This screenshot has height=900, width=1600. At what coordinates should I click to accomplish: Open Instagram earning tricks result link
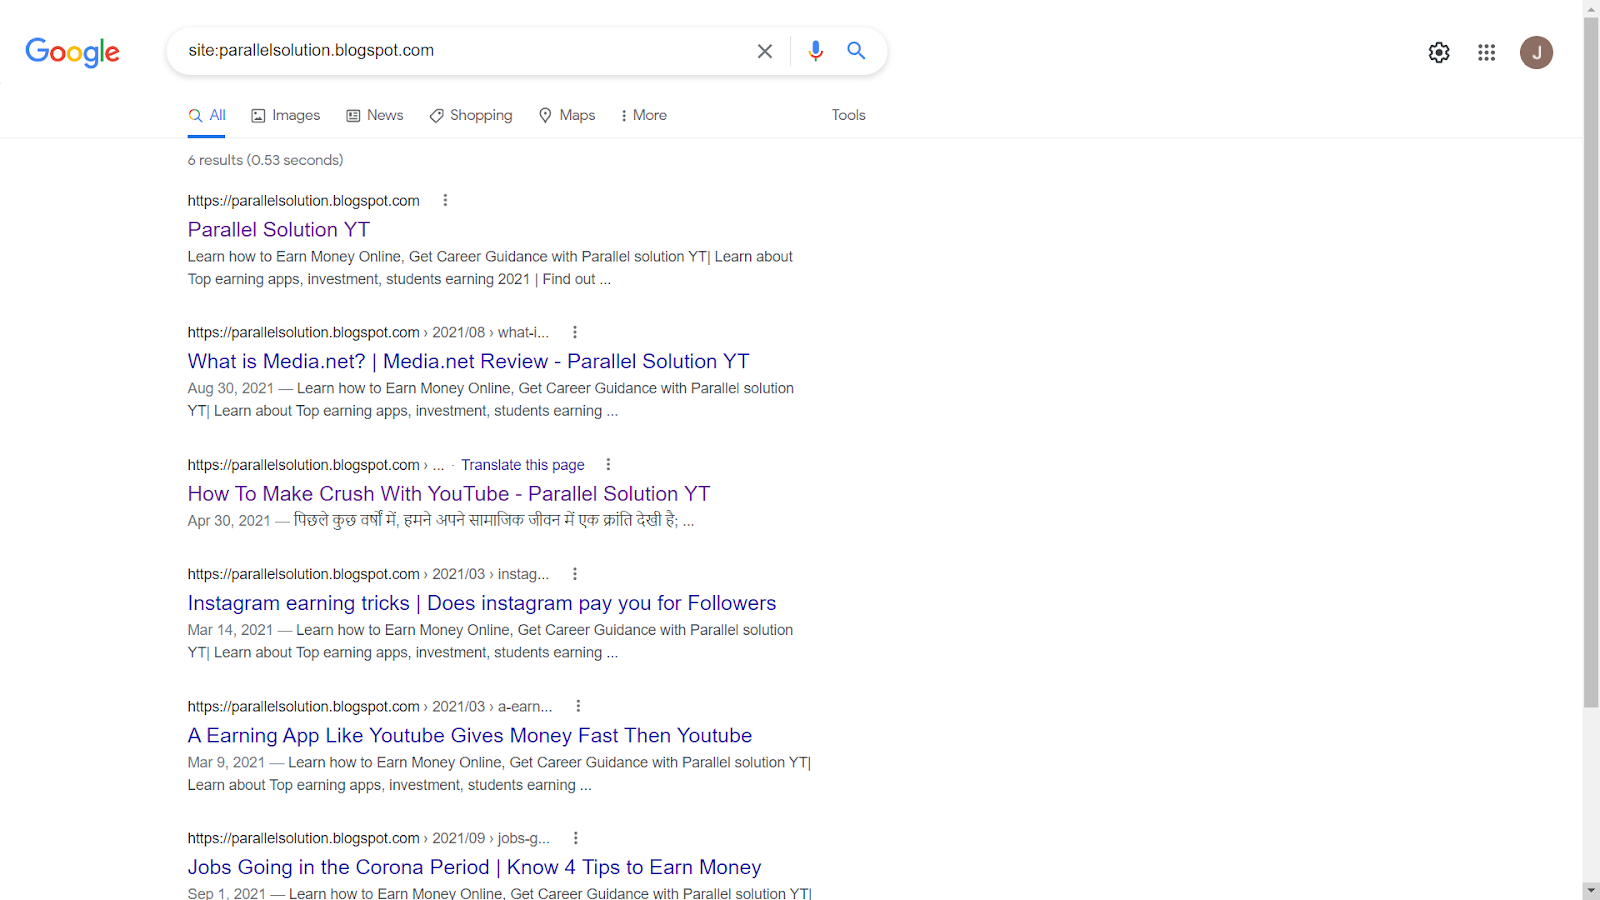(x=482, y=603)
